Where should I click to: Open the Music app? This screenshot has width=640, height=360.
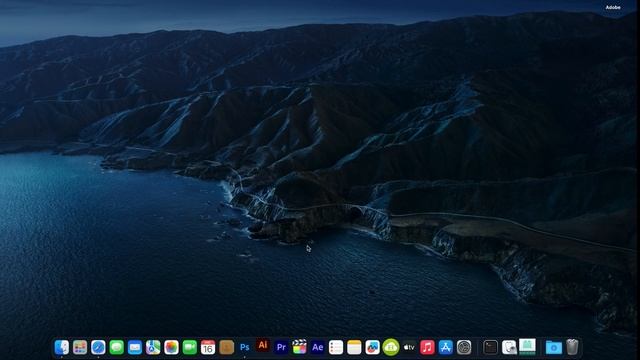[427, 347]
